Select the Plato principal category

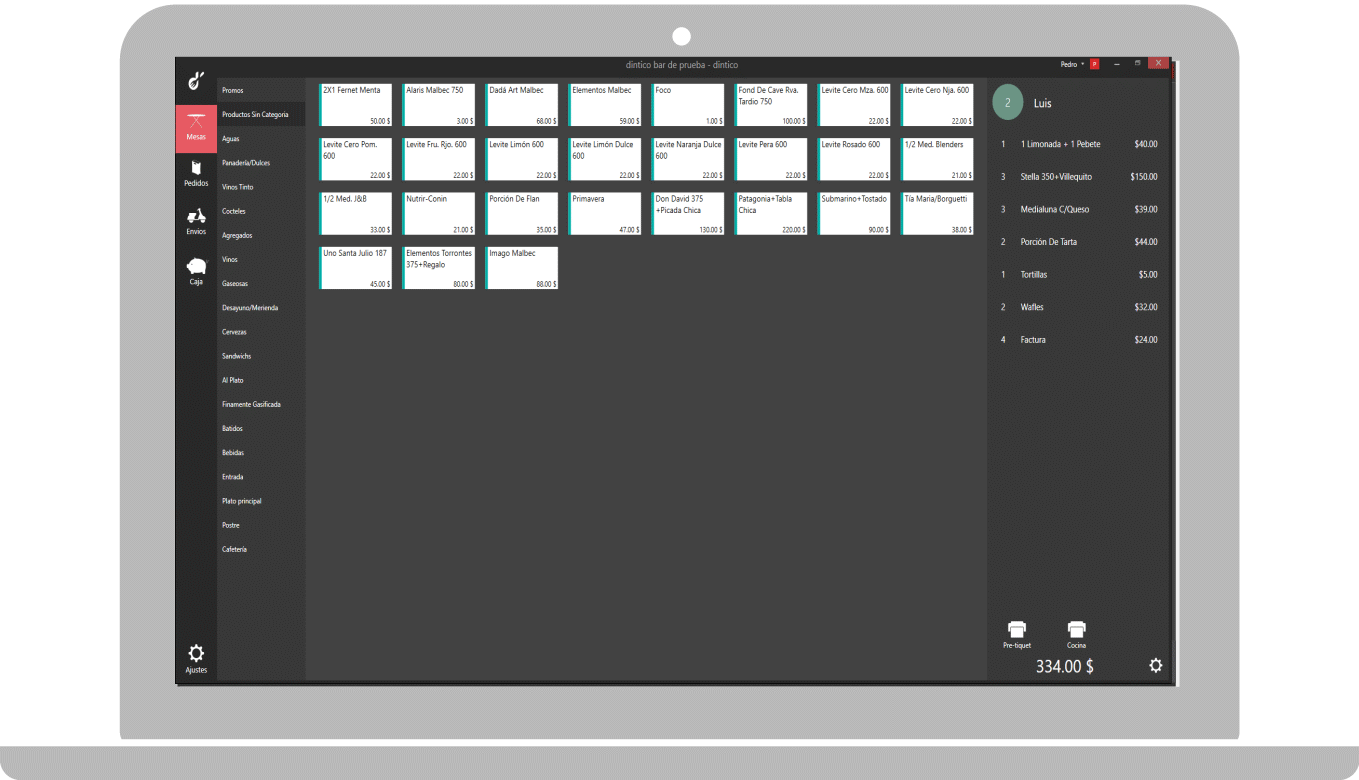(x=261, y=500)
